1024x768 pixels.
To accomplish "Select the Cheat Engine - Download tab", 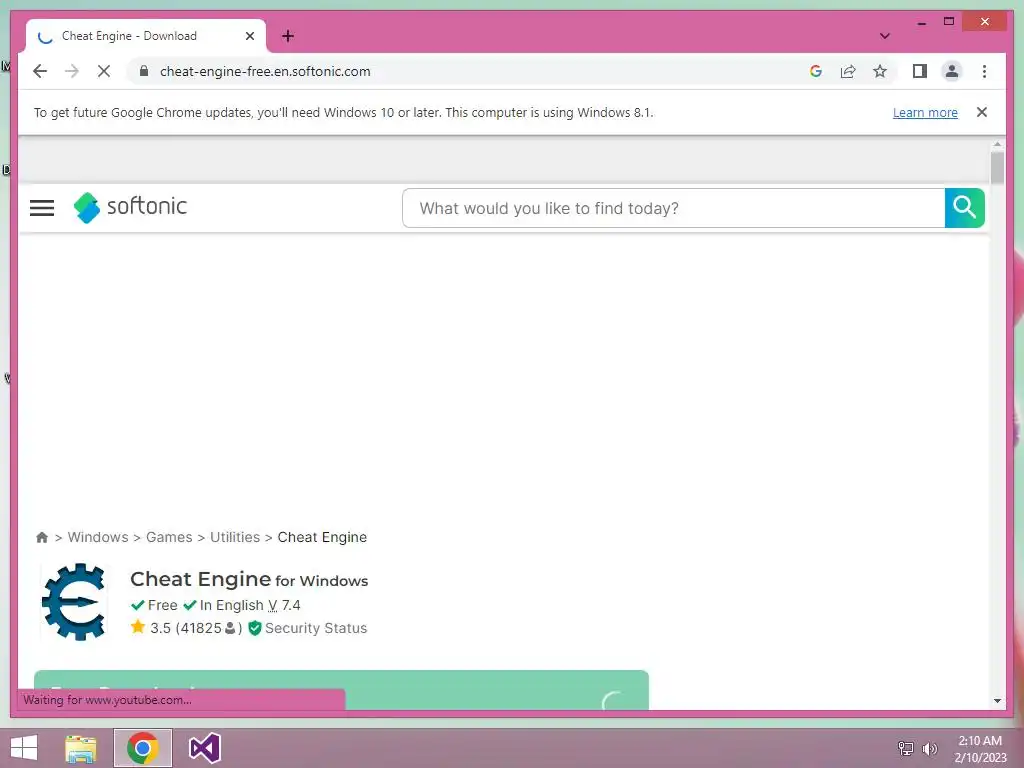I will pyautogui.click(x=146, y=36).
